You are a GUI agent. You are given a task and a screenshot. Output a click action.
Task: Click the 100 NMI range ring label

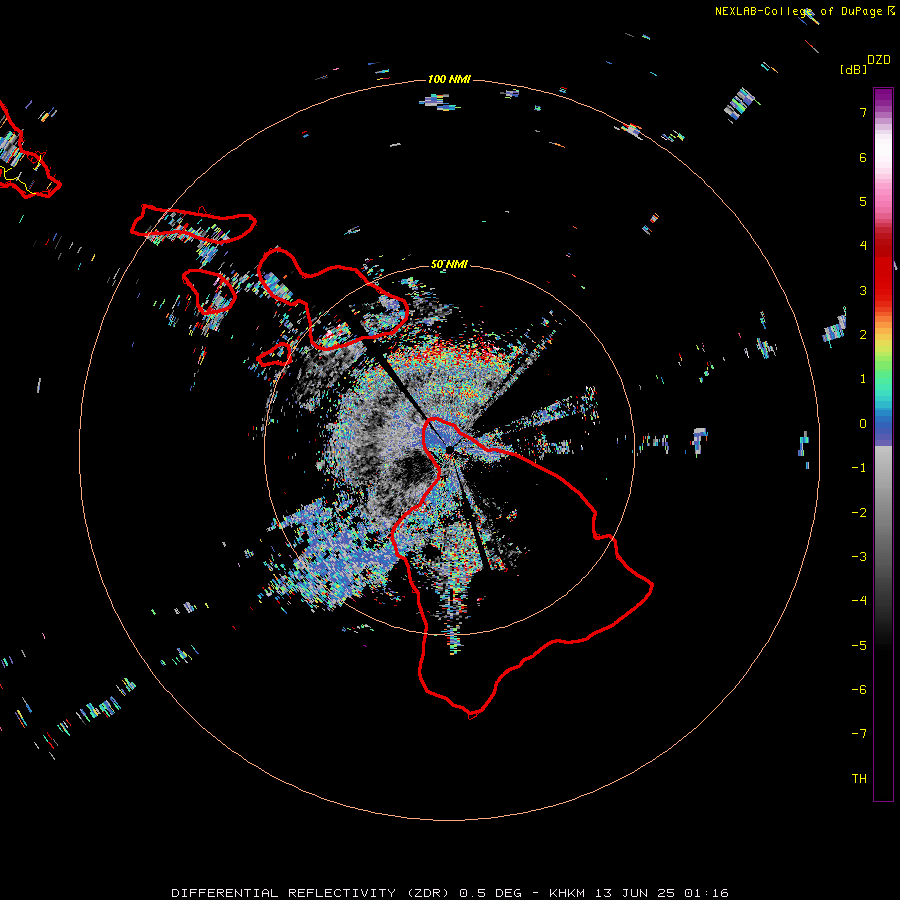449,79
